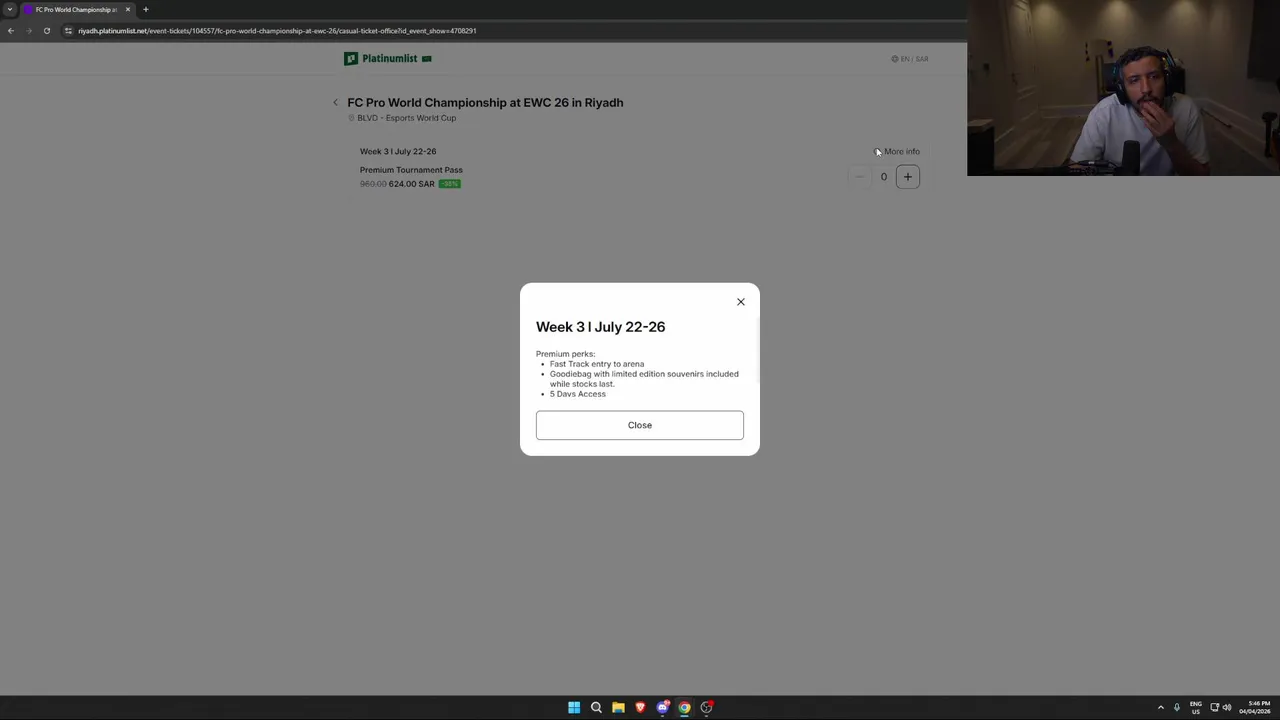Close the FC Pro World Championship tab
The image size is (1280, 720).
(128, 10)
